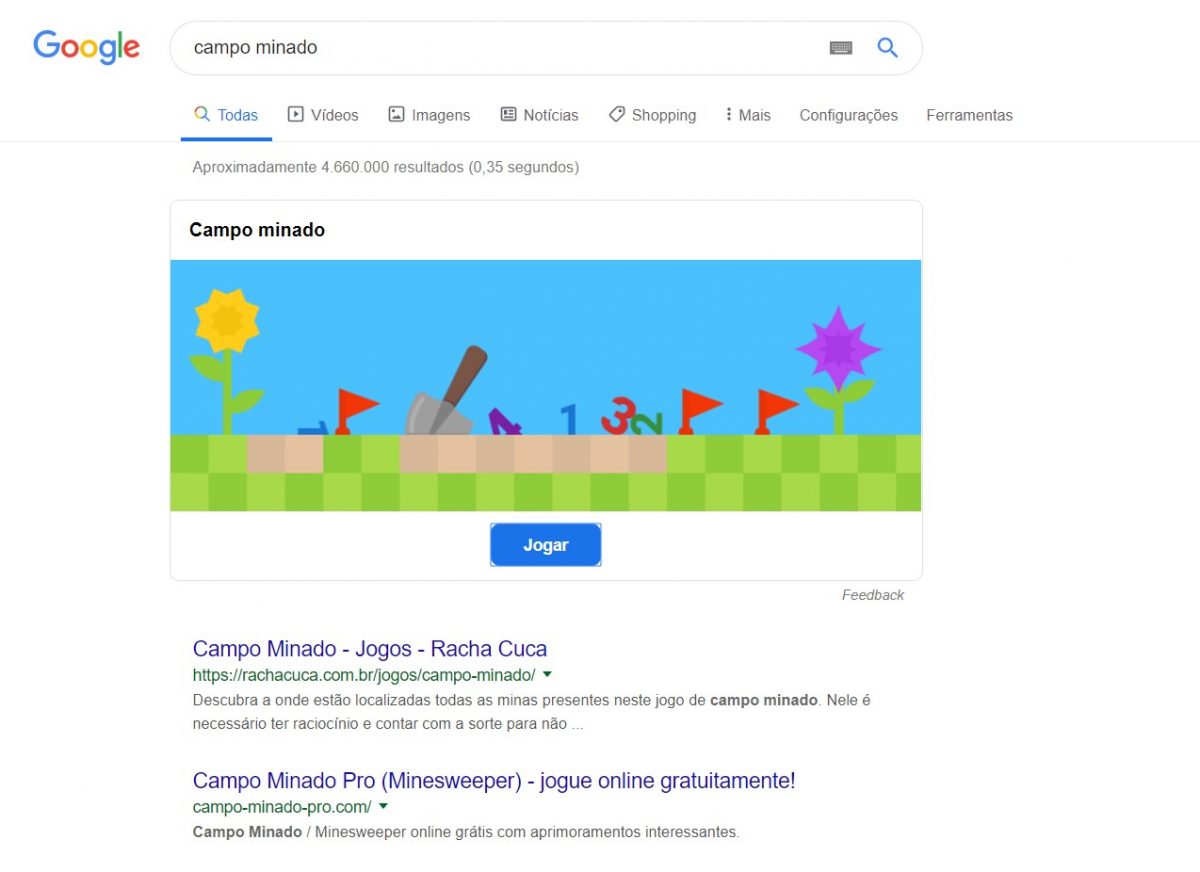Open Campo Minado Pro (Minesweeper) result
This screenshot has width=1200, height=872.
tap(494, 781)
